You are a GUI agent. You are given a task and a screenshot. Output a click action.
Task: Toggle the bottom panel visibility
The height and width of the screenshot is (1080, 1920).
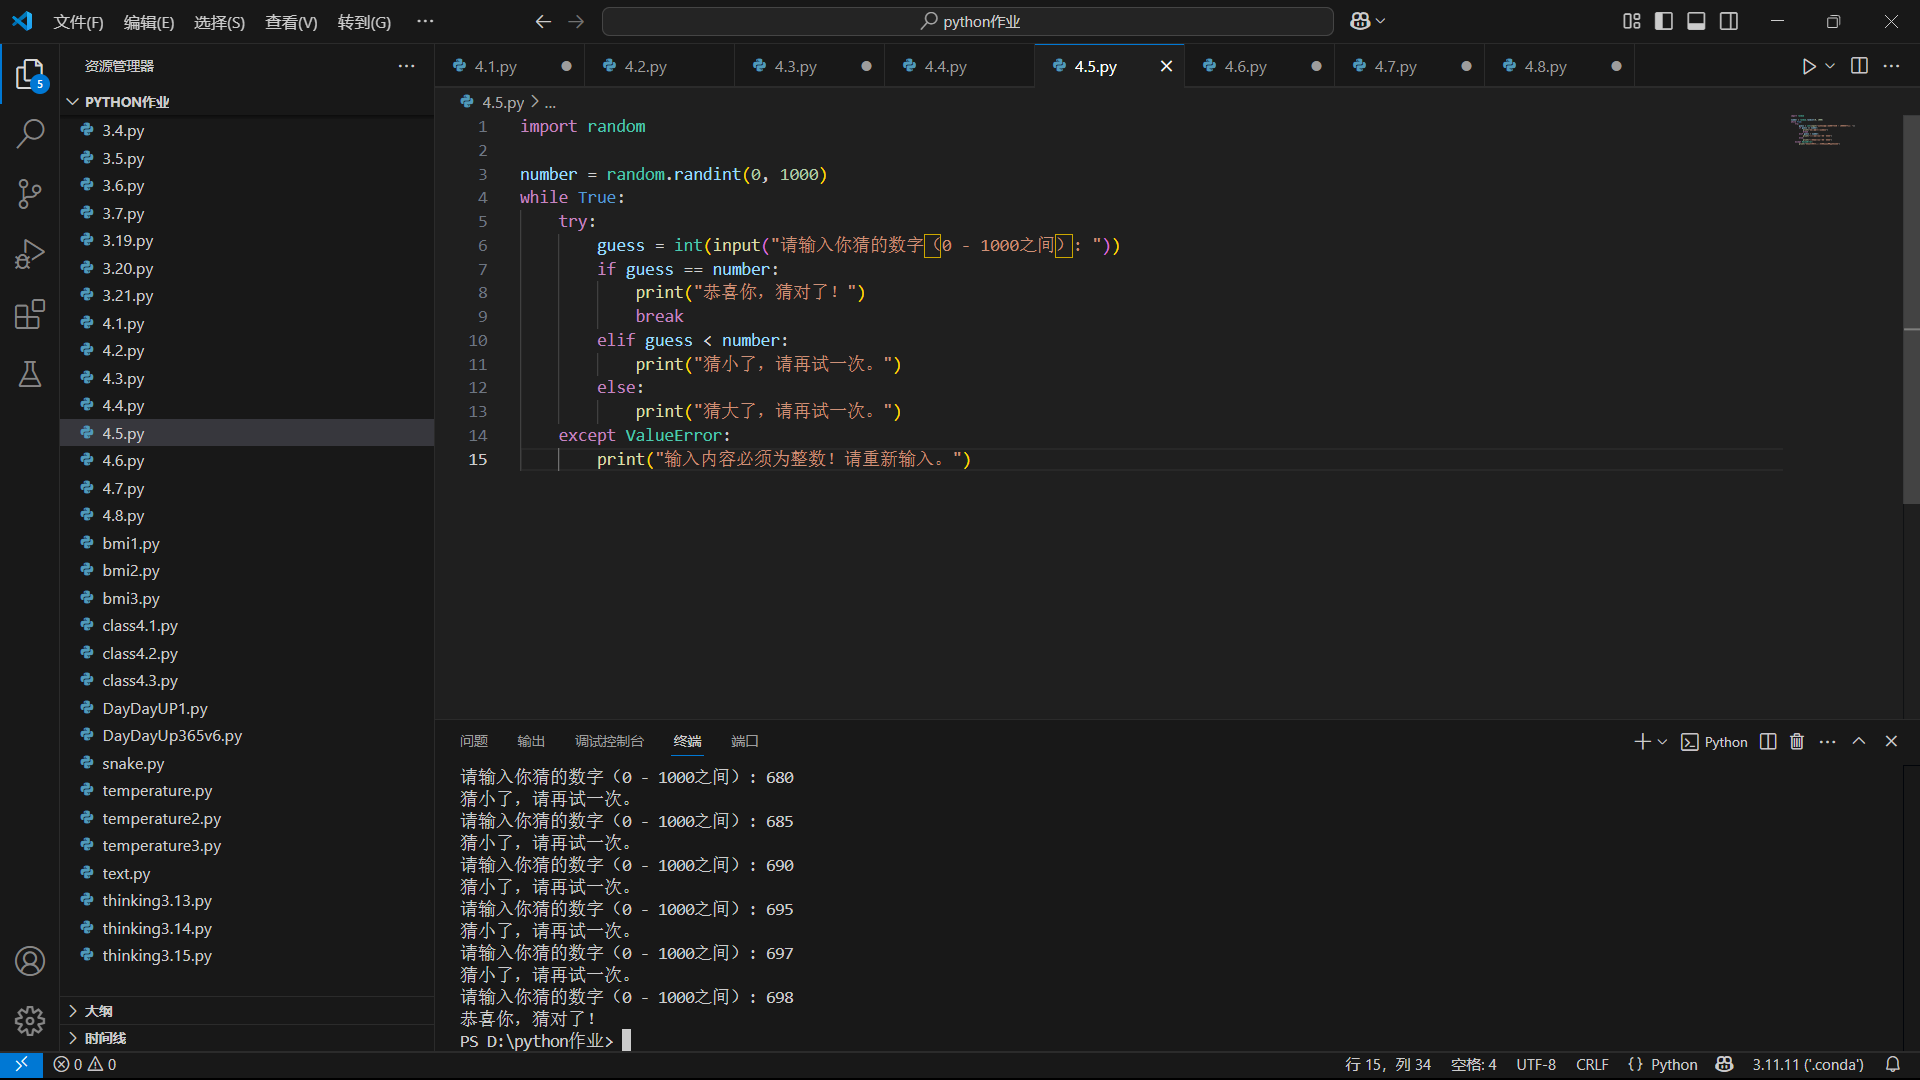click(1696, 21)
